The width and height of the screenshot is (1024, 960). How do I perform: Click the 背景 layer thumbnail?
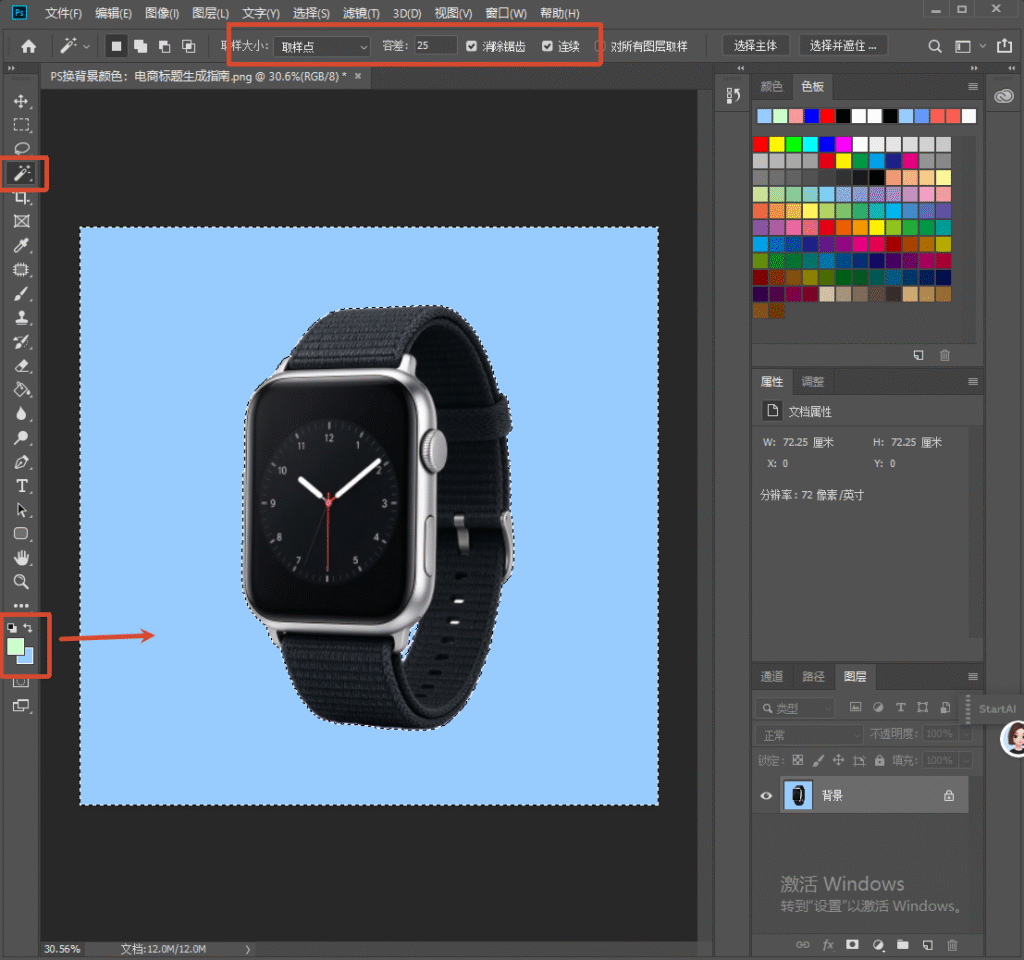797,795
